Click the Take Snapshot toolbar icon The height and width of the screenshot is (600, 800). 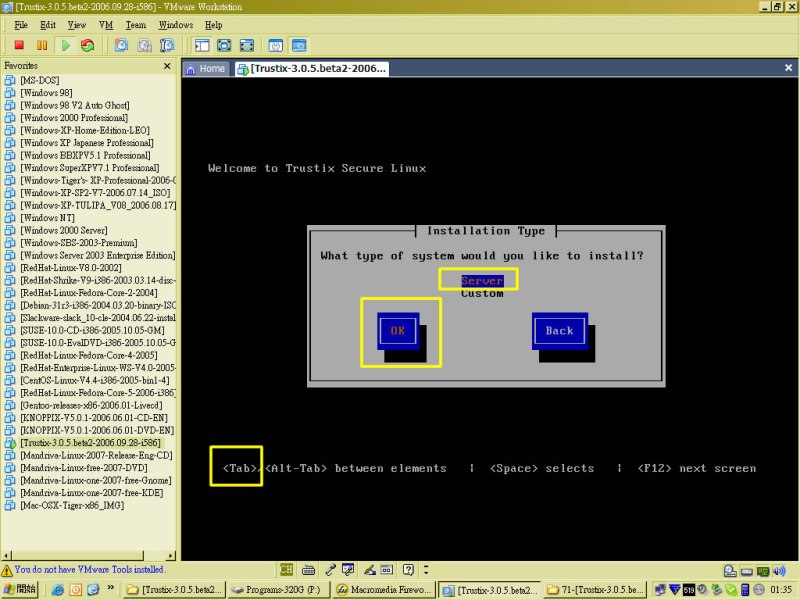tap(121, 45)
